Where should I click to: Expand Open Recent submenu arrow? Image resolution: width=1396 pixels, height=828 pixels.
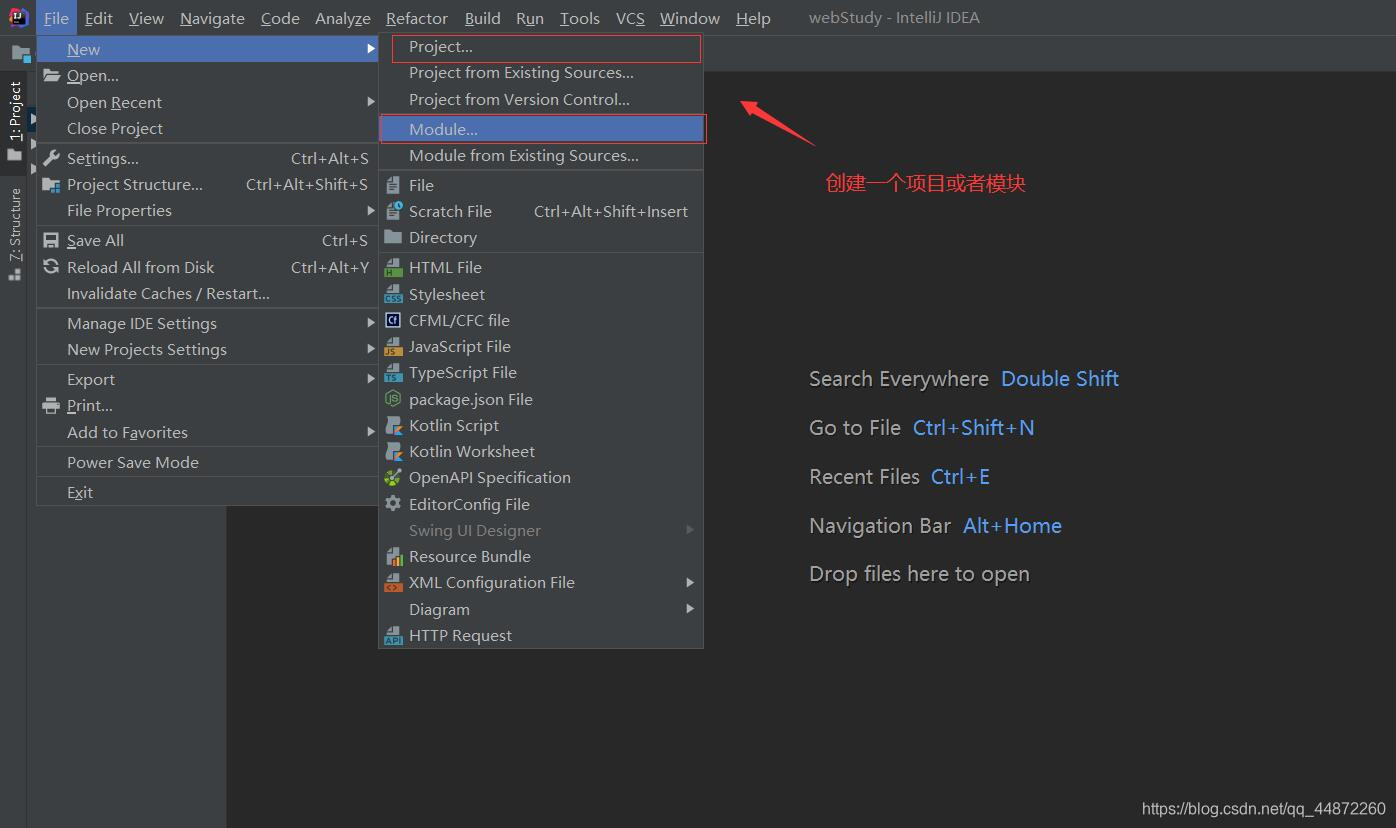point(371,102)
